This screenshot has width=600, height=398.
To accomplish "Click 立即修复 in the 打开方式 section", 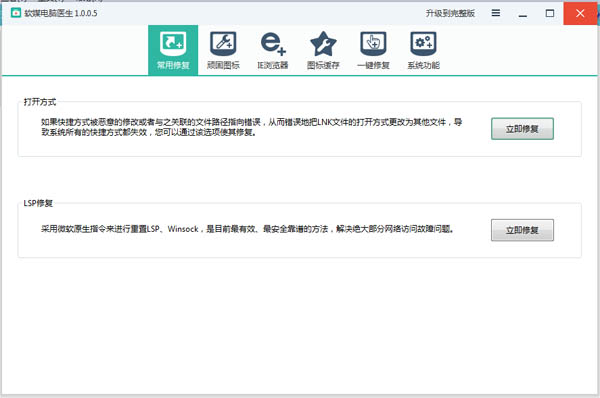I will point(522,129).
